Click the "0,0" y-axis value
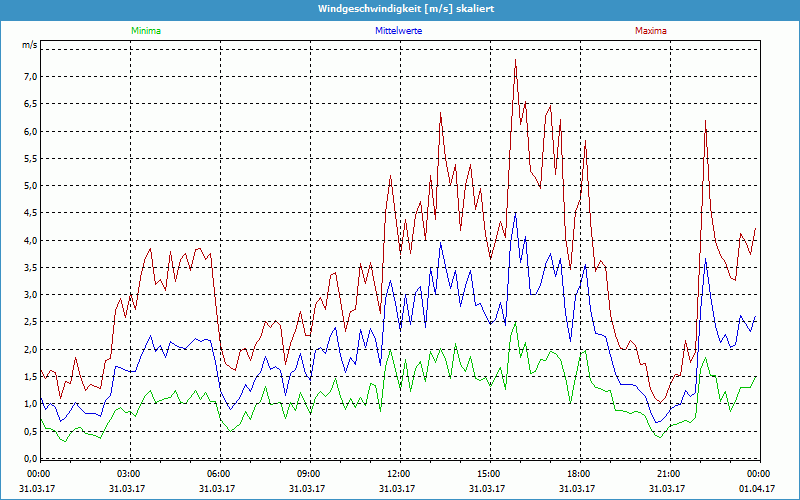 click(x=31, y=458)
